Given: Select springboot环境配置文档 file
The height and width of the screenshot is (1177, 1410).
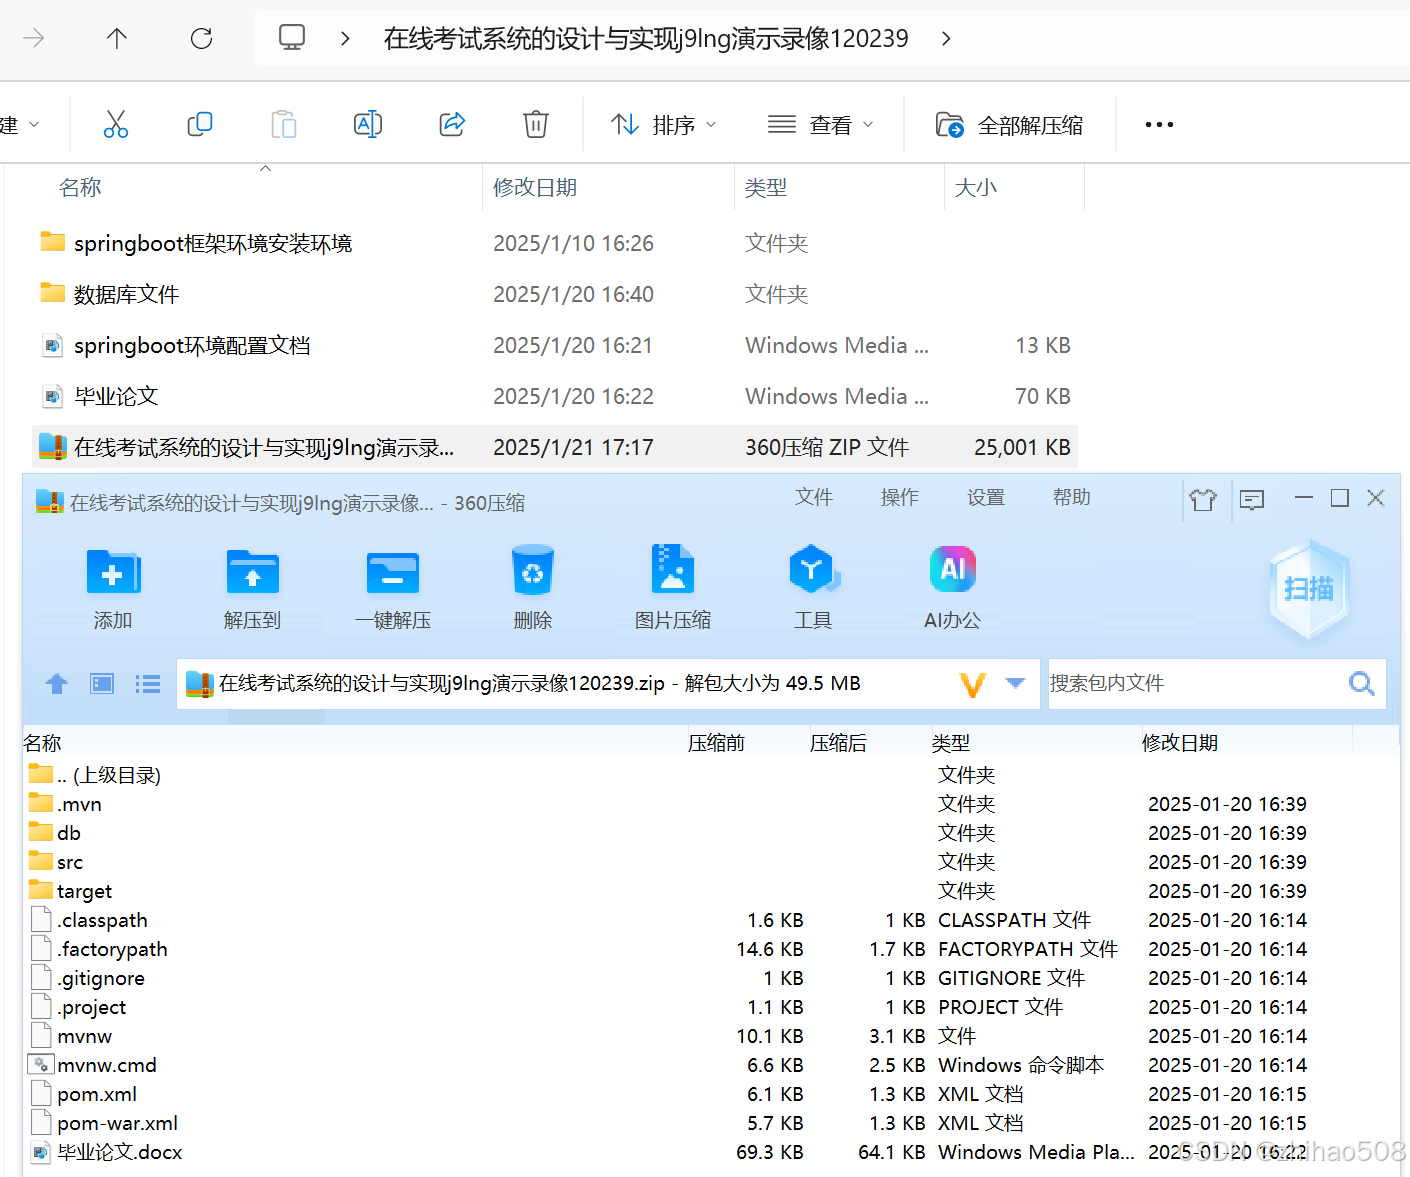Looking at the screenshot, I should [555, 345].
